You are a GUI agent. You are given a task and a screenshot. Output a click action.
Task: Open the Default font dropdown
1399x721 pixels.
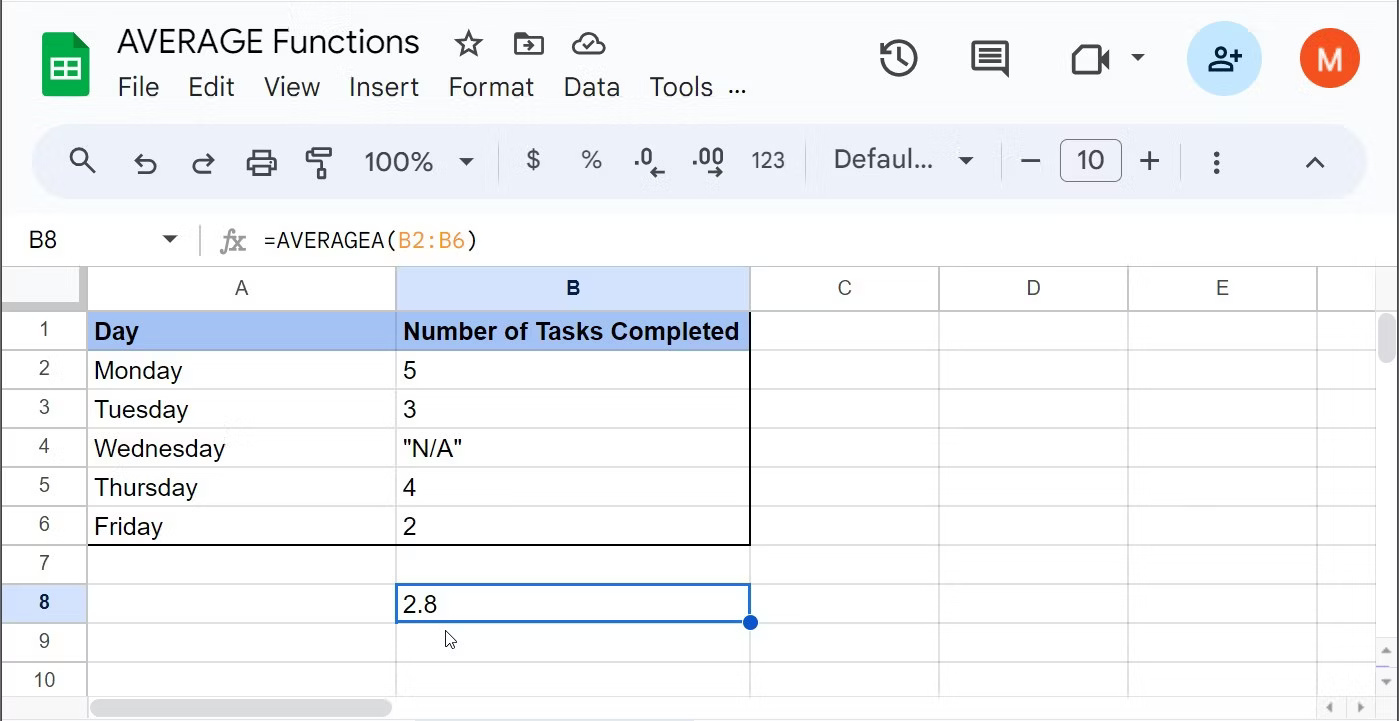[x=903, y=160]
